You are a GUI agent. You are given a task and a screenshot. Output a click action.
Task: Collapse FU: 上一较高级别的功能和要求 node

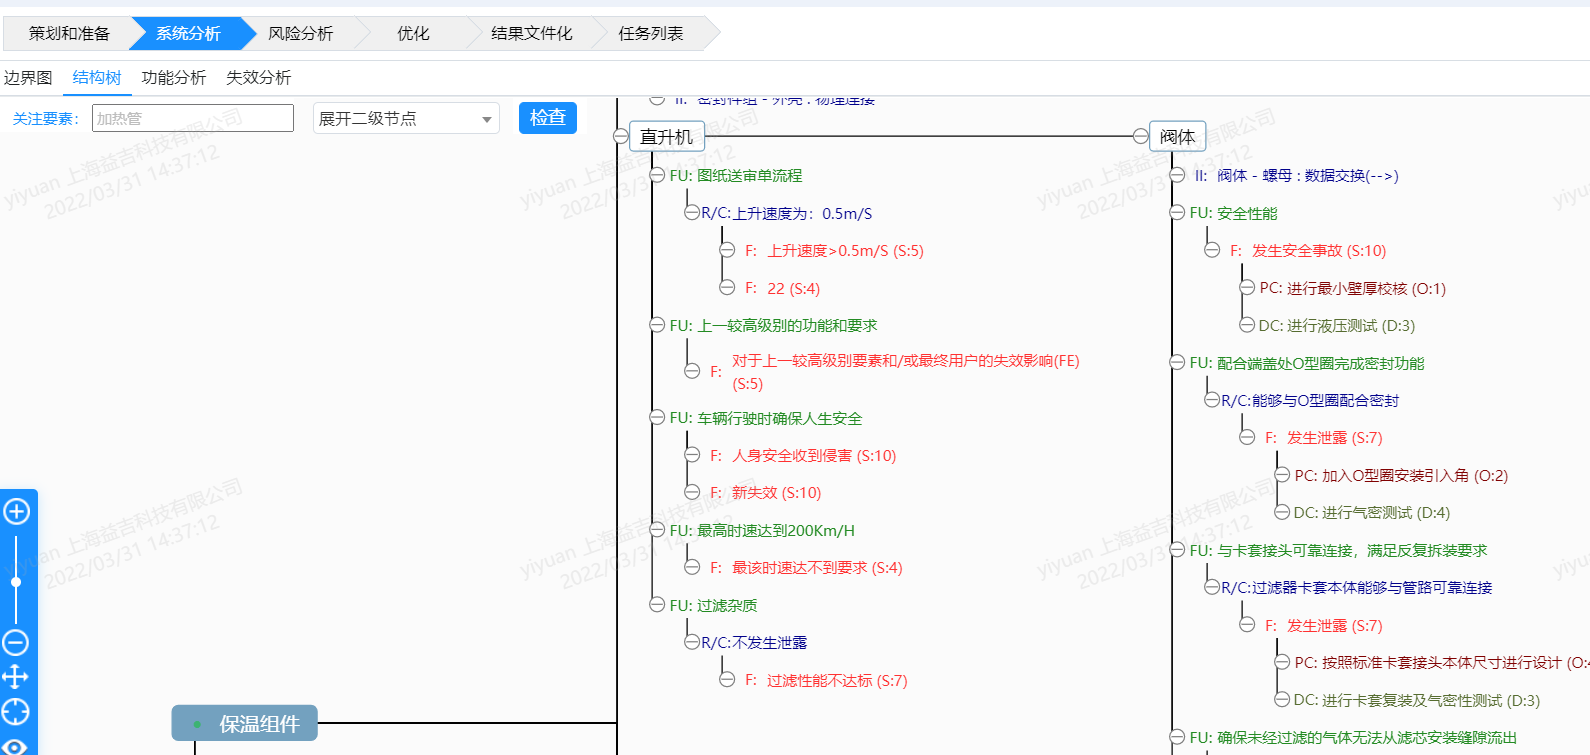[x=657, y=326]
